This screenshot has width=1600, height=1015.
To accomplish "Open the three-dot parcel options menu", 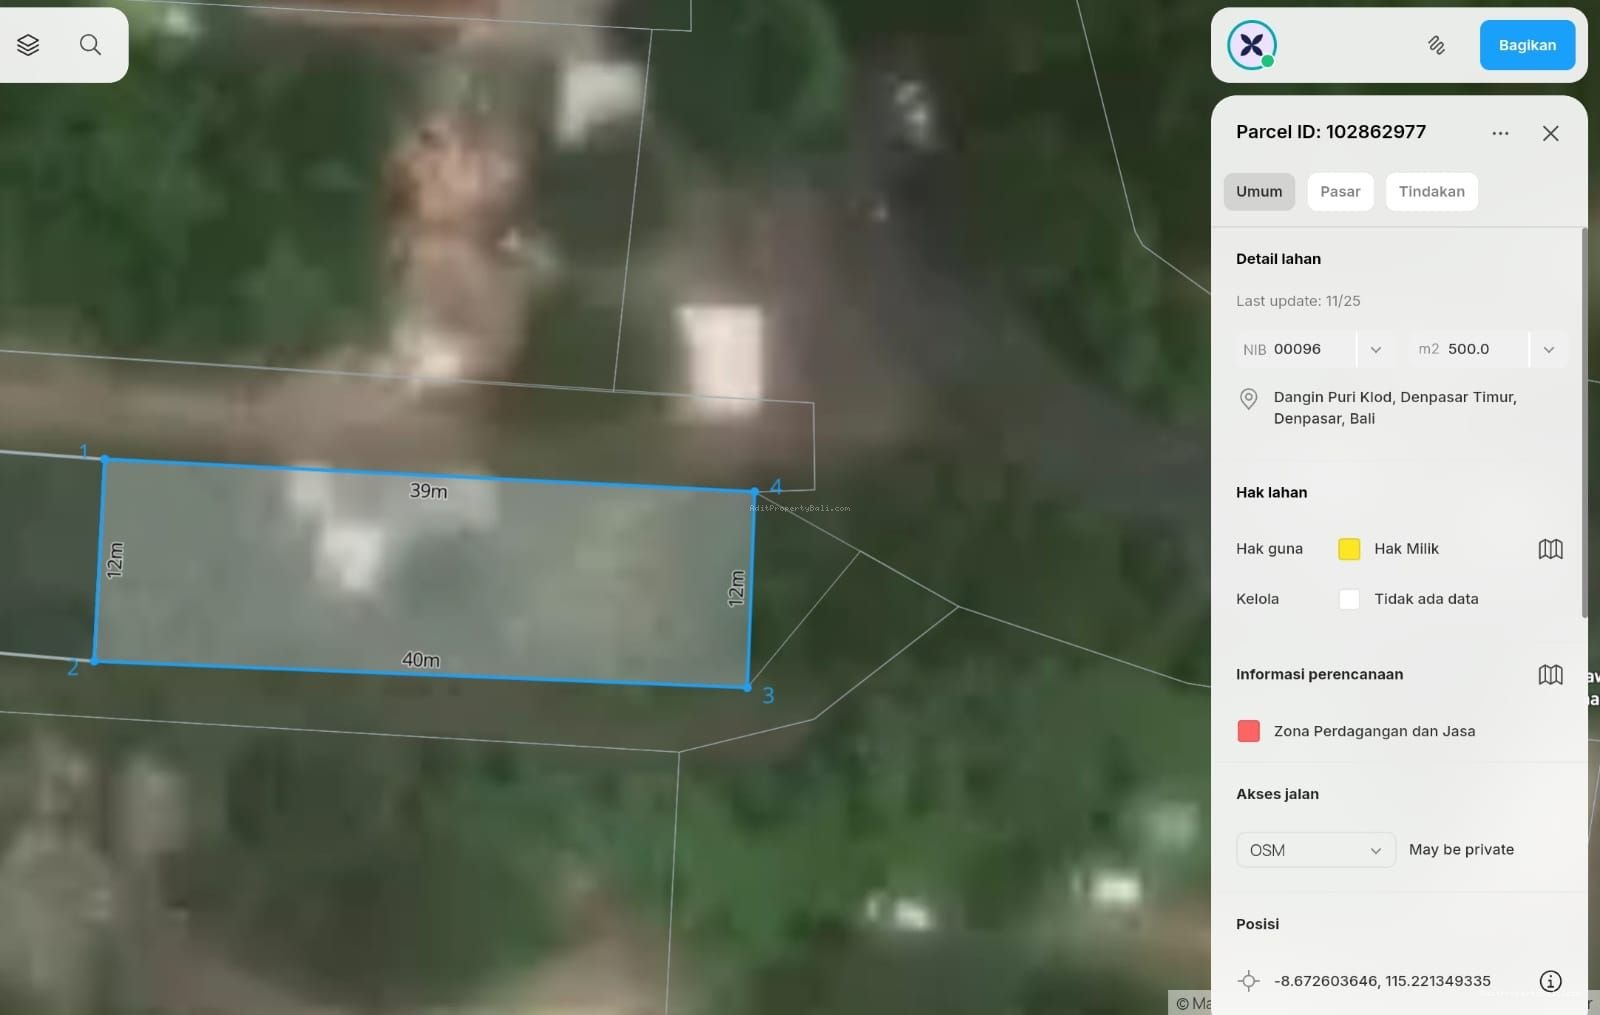I will [1500, 133].
